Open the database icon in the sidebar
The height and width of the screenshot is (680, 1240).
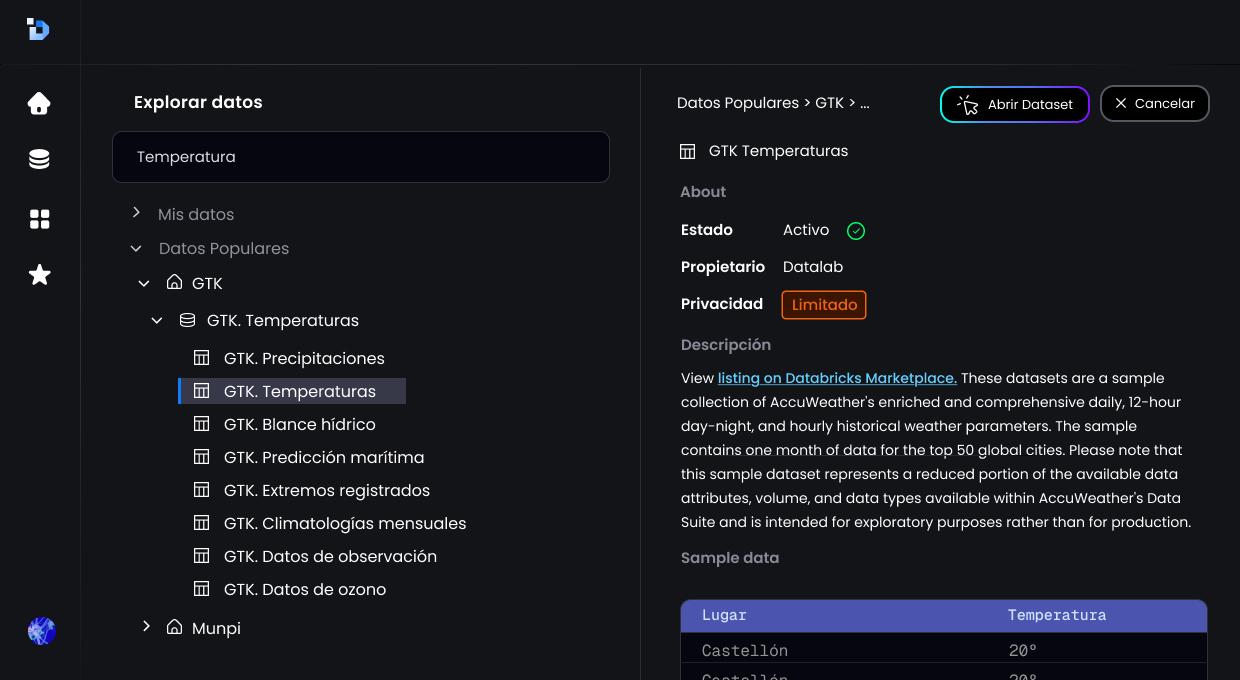(x=39, y=160)
